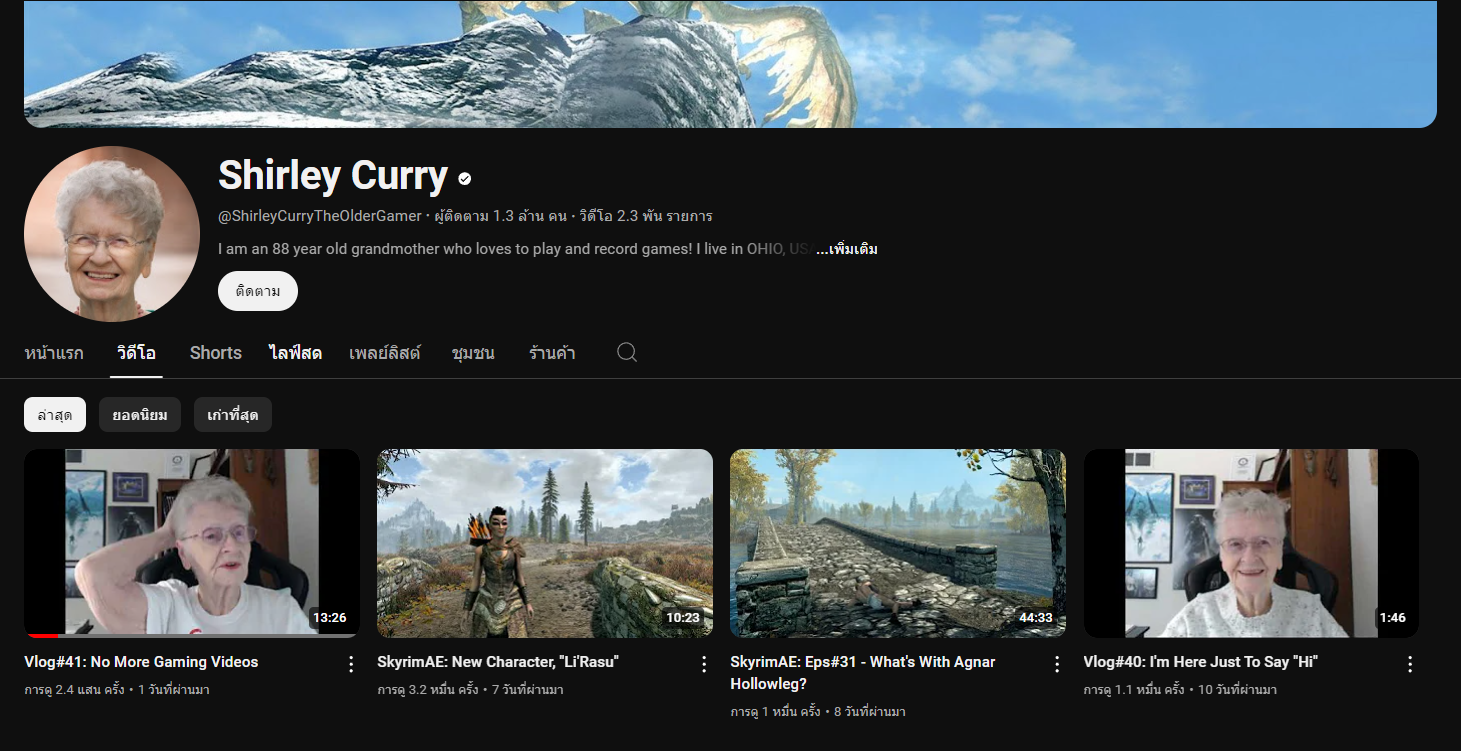Click views text 'การดู 2.4 แสน ครั้ง'
Image resolution: width=1461 pixels, height=751 pixels.
pos(74,690)
